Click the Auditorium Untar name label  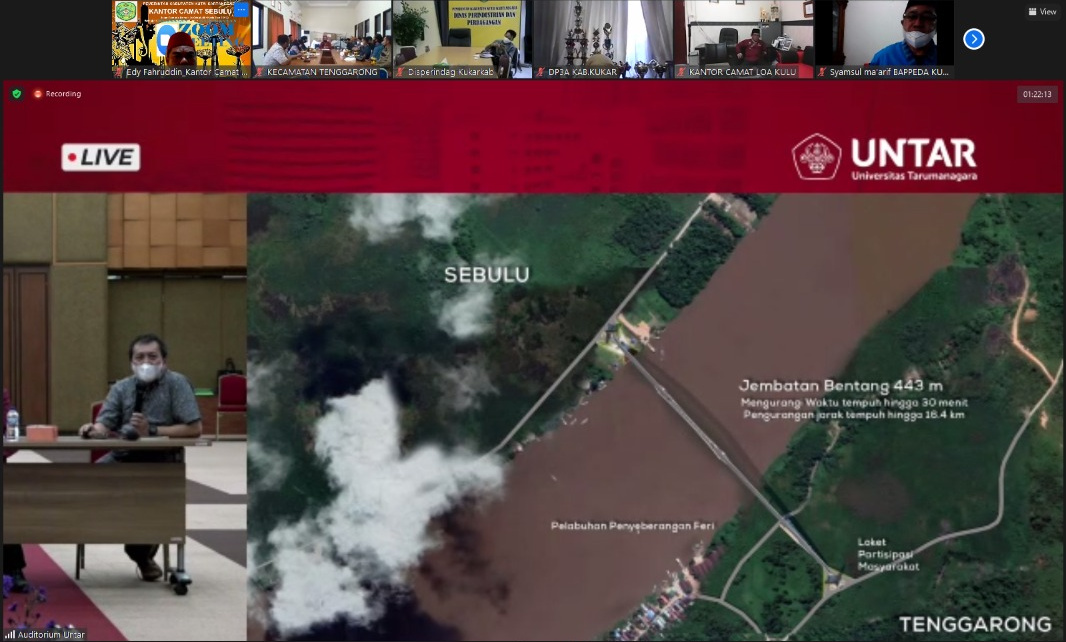click(x=46, y=635)
